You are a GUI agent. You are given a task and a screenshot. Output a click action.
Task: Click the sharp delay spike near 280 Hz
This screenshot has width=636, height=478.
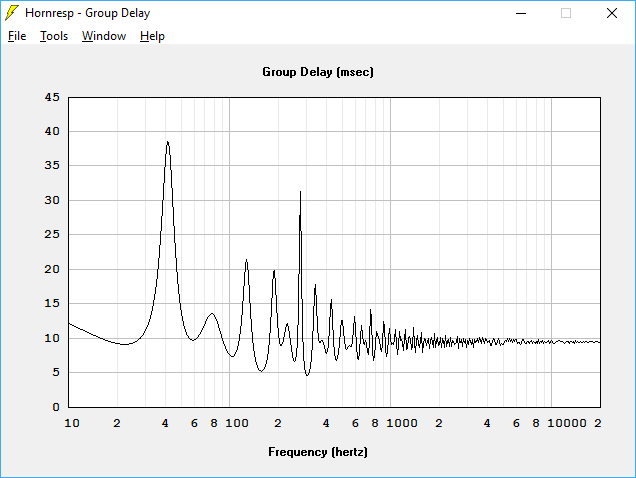click(x=300, y=193)
